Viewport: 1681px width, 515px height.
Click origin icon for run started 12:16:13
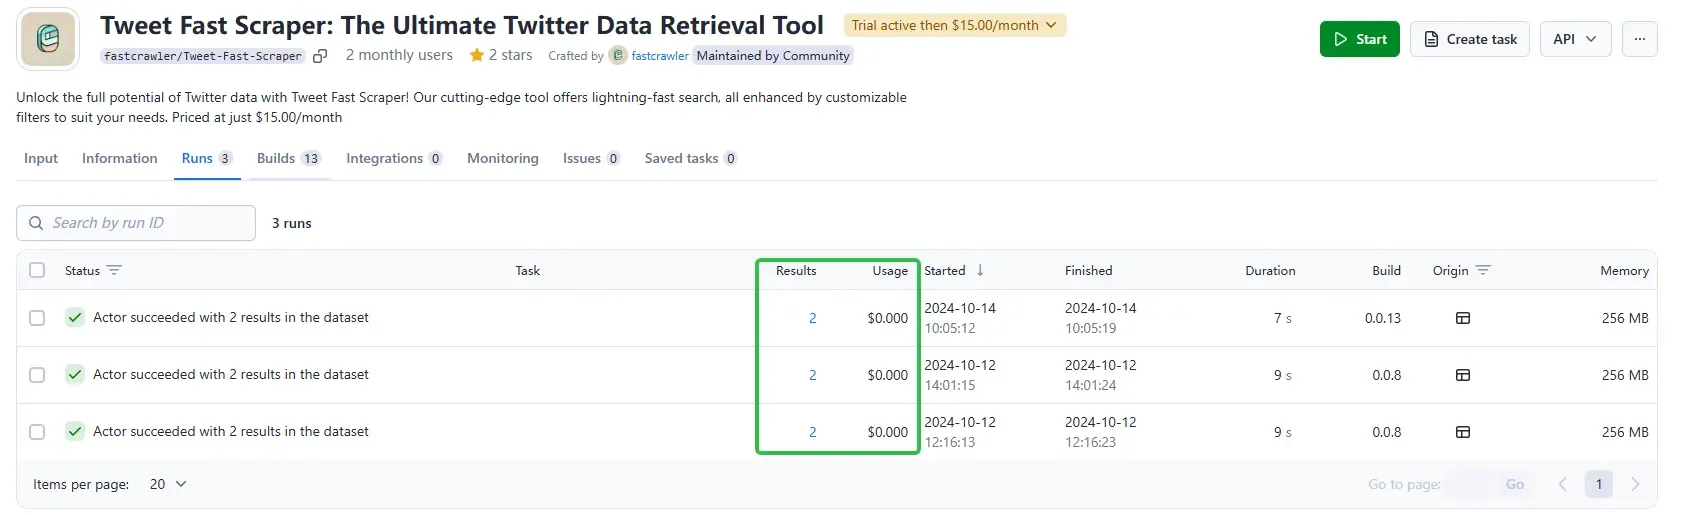(1462, 432)
